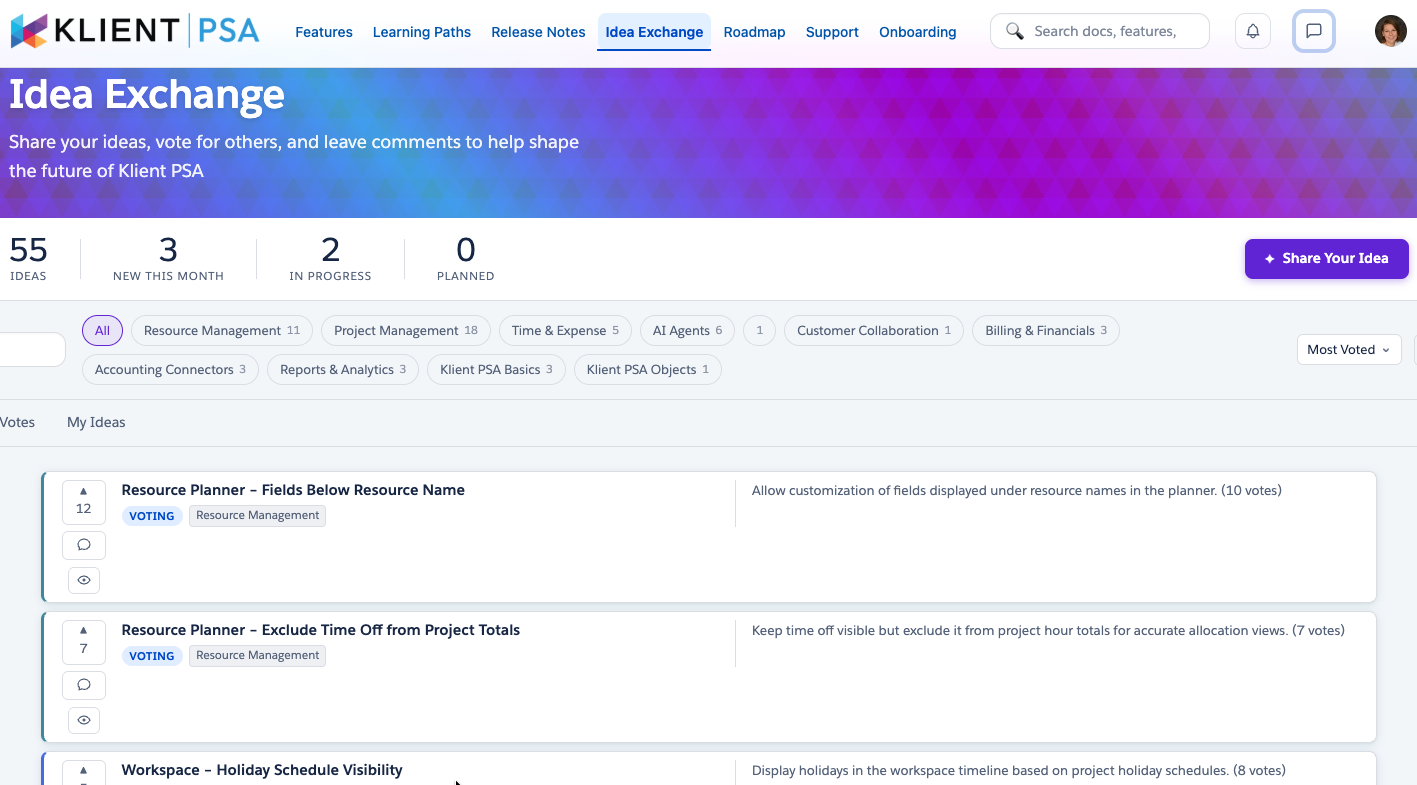
Task: Click the Klient PSA logo
Action: (134, 31)
